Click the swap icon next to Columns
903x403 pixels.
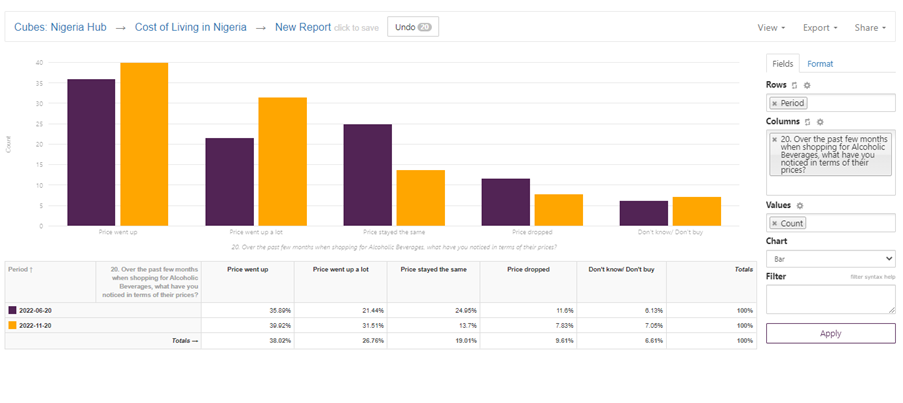click(x=808, y=121)
